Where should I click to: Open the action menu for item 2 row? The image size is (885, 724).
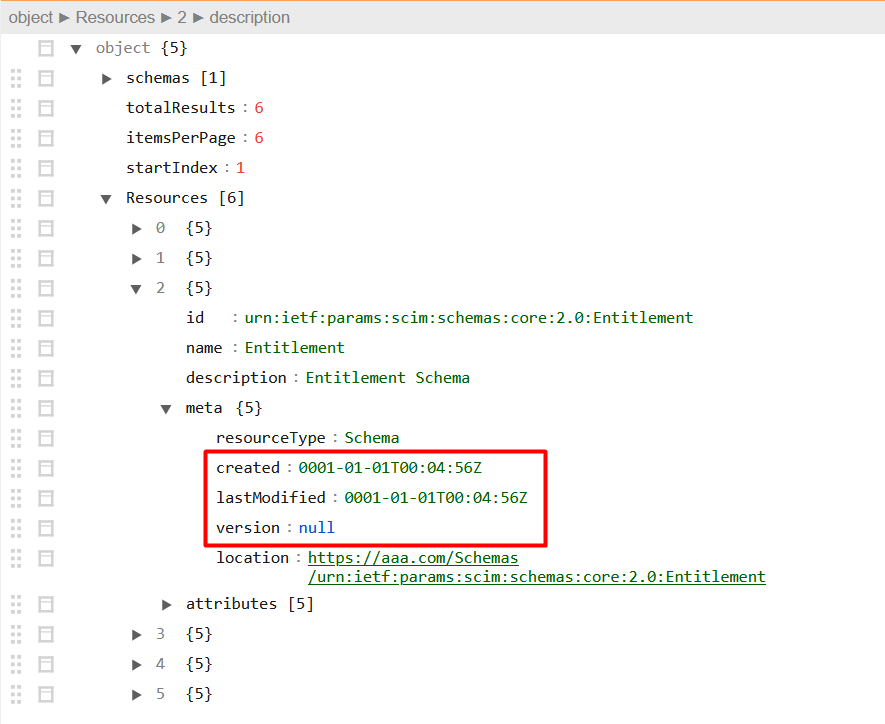point(46,289)
